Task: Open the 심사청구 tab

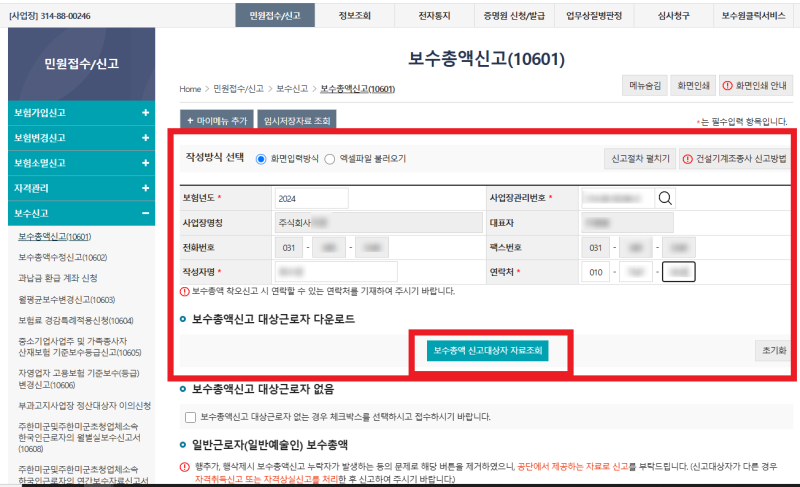Action: [673, 15]
